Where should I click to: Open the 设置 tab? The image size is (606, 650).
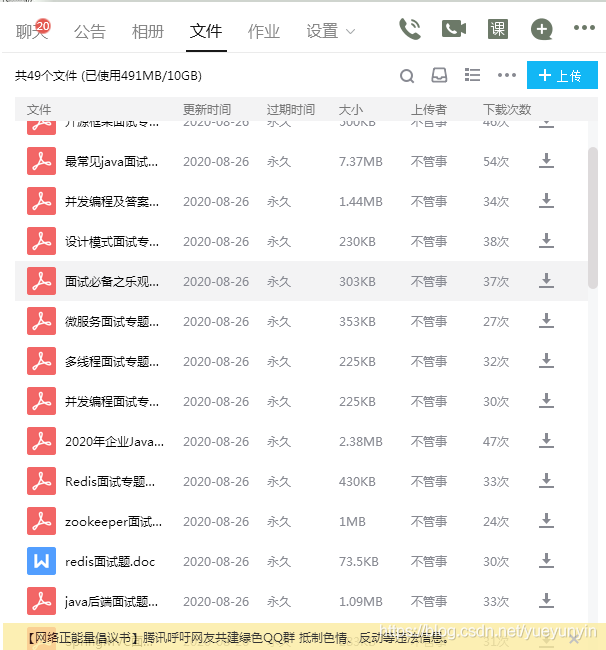(x=322, y=32)
